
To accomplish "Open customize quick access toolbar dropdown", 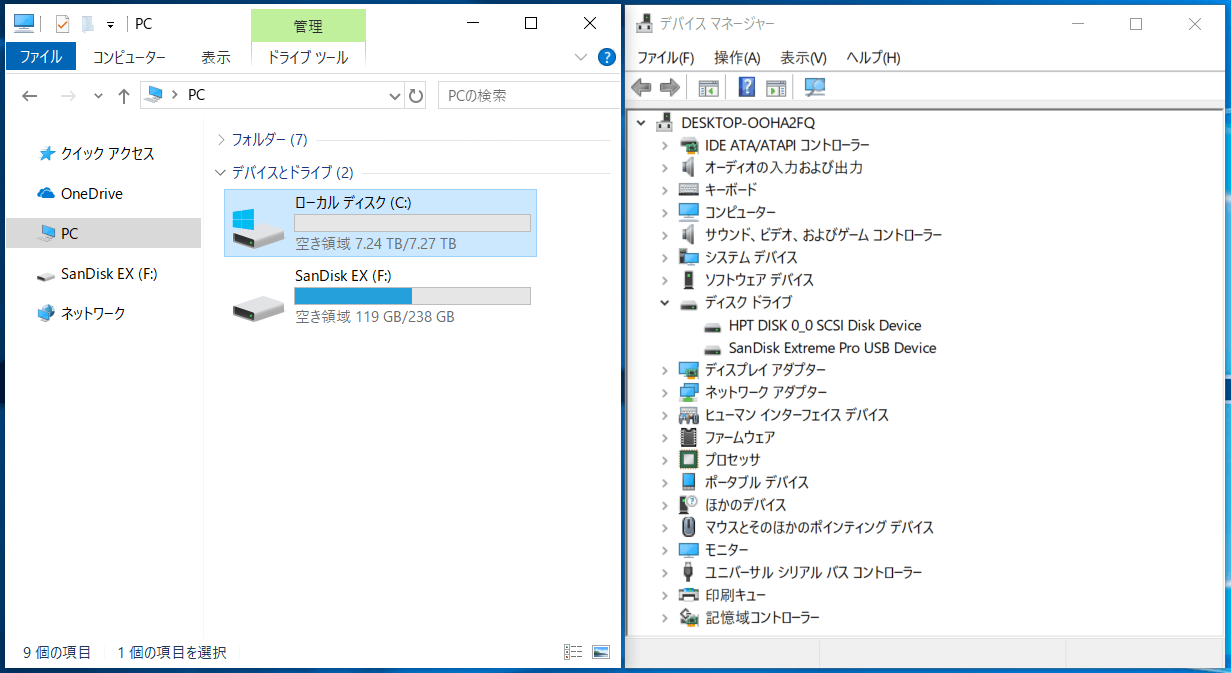I will (x=110, y=24).
